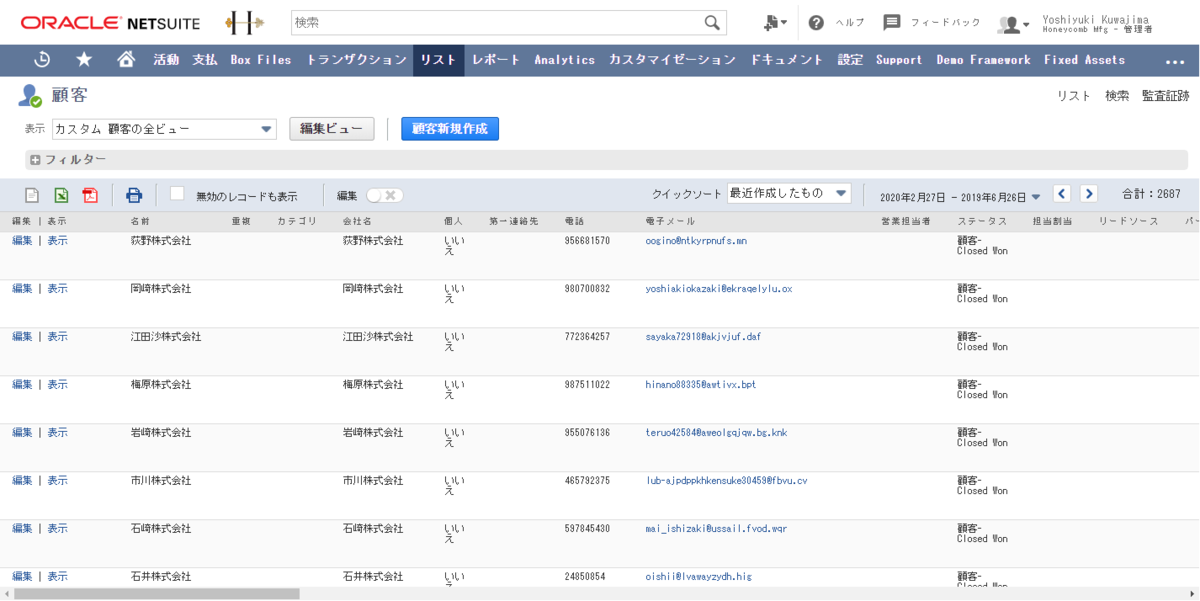1200x601 pixels.
Task: Check 無効のレコードも表示 checkbox
Action: 177,193
